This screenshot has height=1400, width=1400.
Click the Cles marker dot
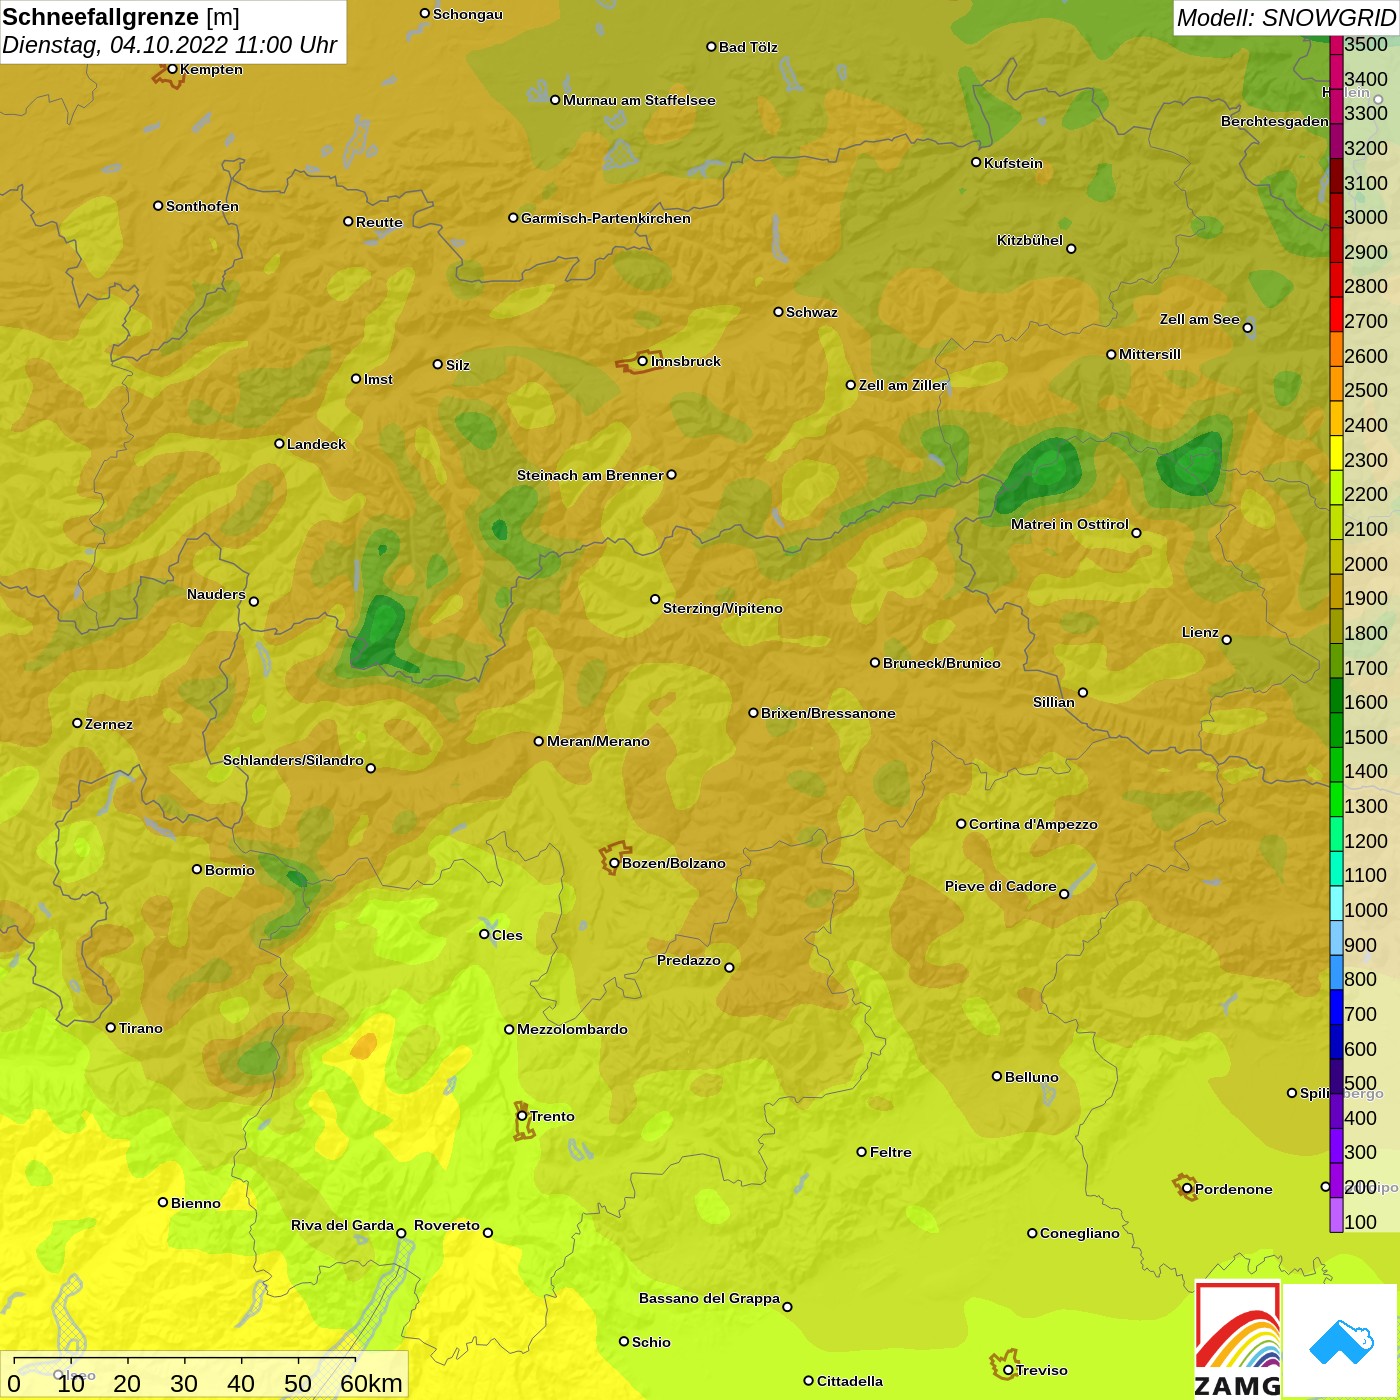coord(484,934)
